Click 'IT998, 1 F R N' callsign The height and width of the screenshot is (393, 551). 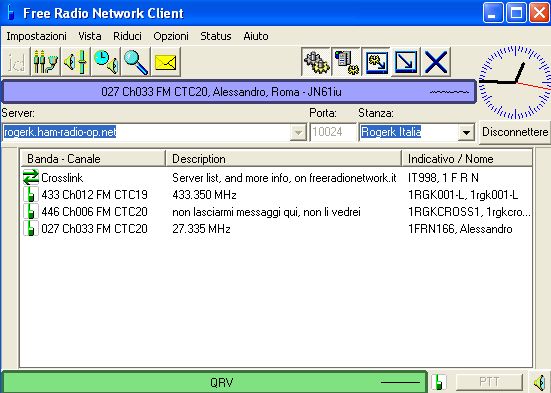443,178
